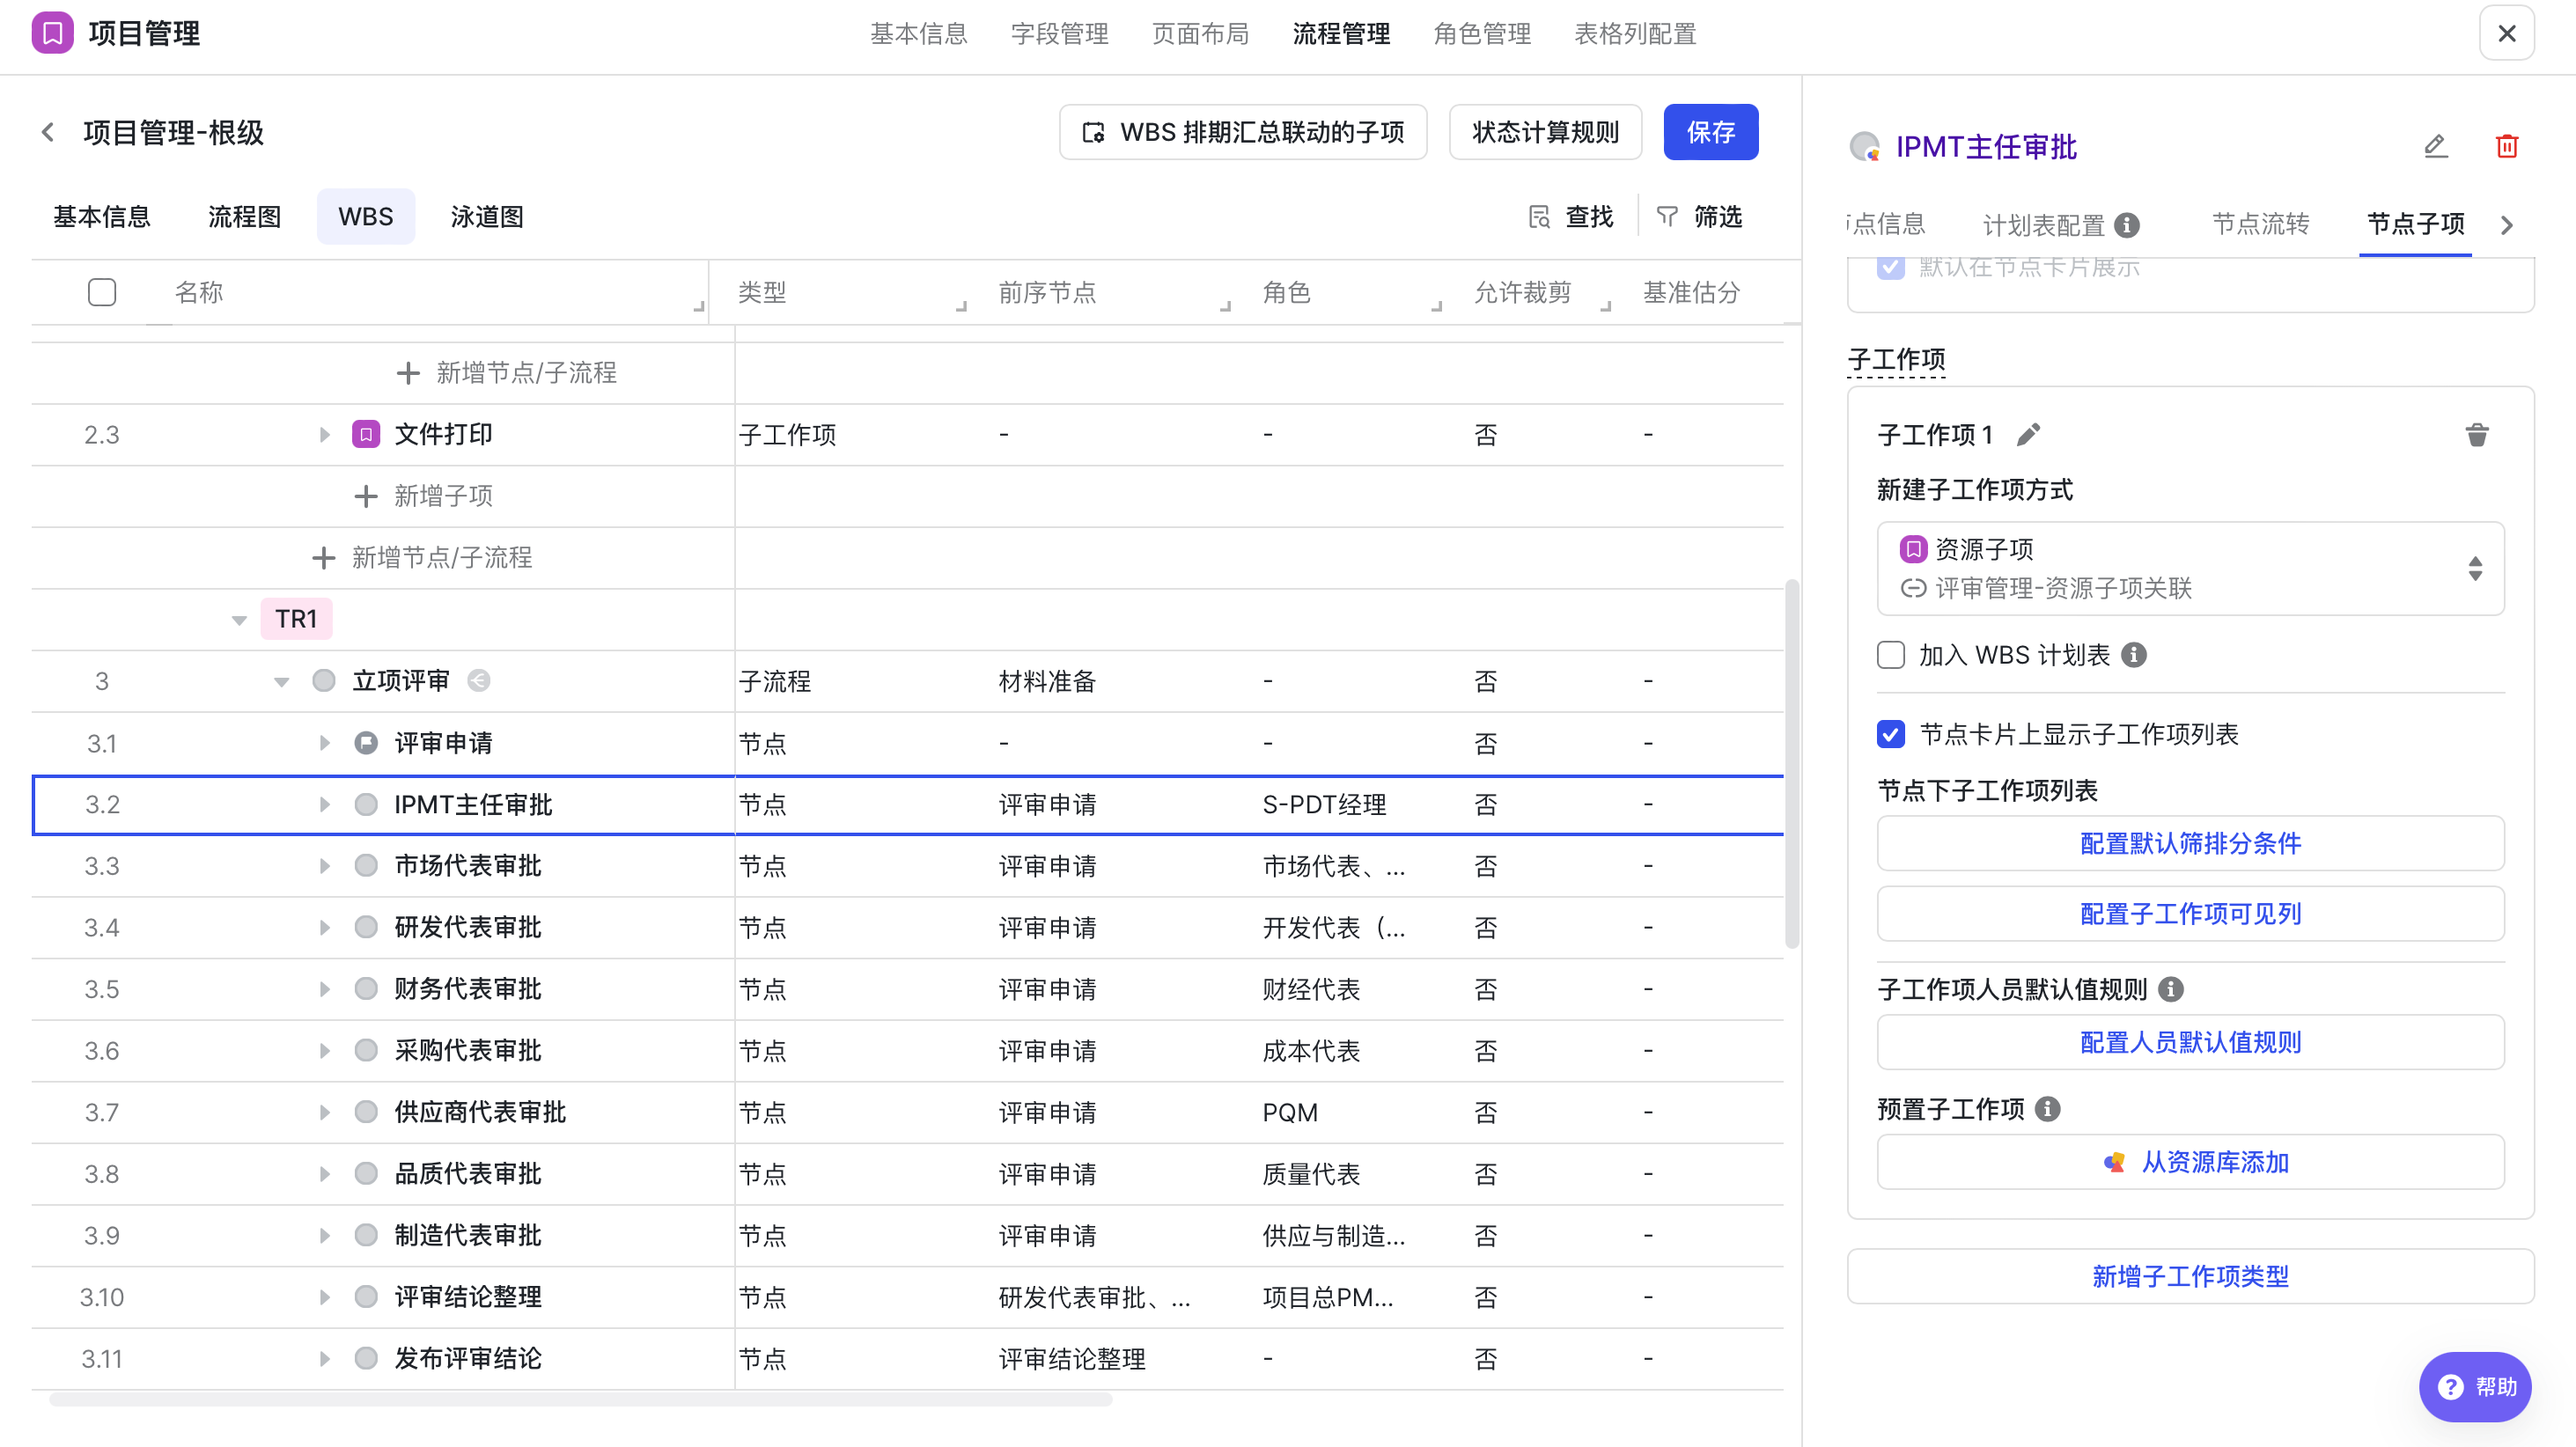Click 配置默认筛排分条件 button
The width and height of the screenshot is (2576, 1447).
pos(2190,844)
